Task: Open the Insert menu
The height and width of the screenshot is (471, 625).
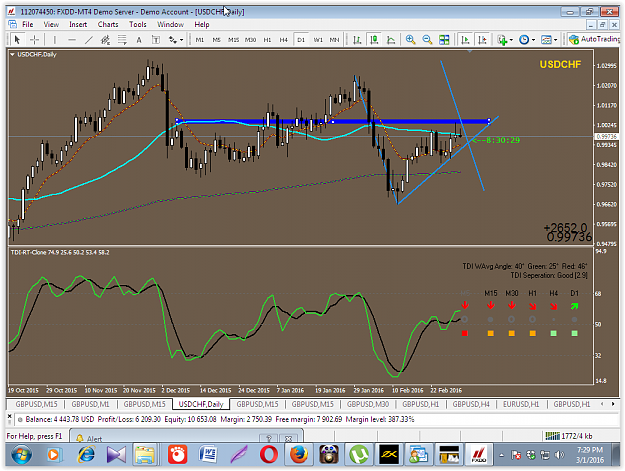Action: point(78,24)
